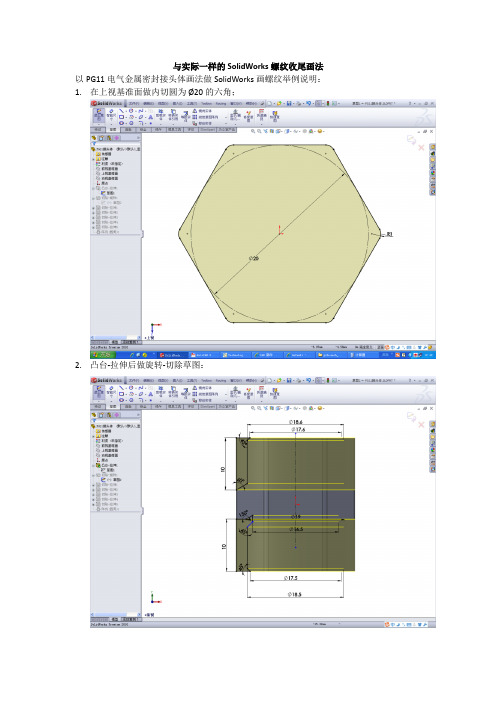The width and height of the screenshot is (496, 702).
Task: Select Smart Dimension tool in upper SolidWorks toolbar
Action: point(111,115)
